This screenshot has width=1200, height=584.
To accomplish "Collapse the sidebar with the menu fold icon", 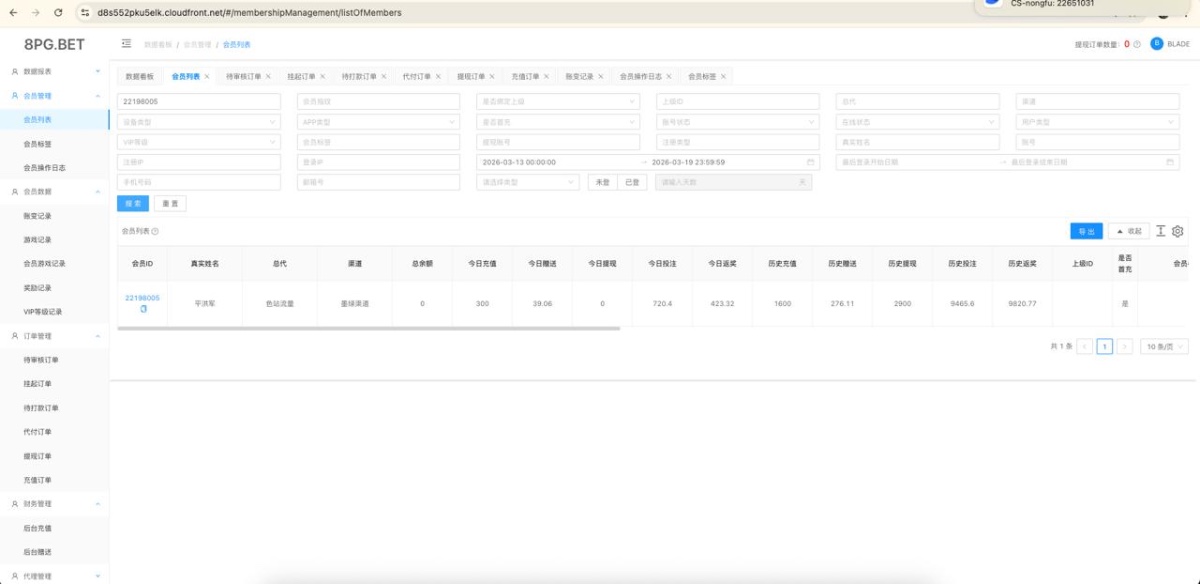I will click(126, 43).
